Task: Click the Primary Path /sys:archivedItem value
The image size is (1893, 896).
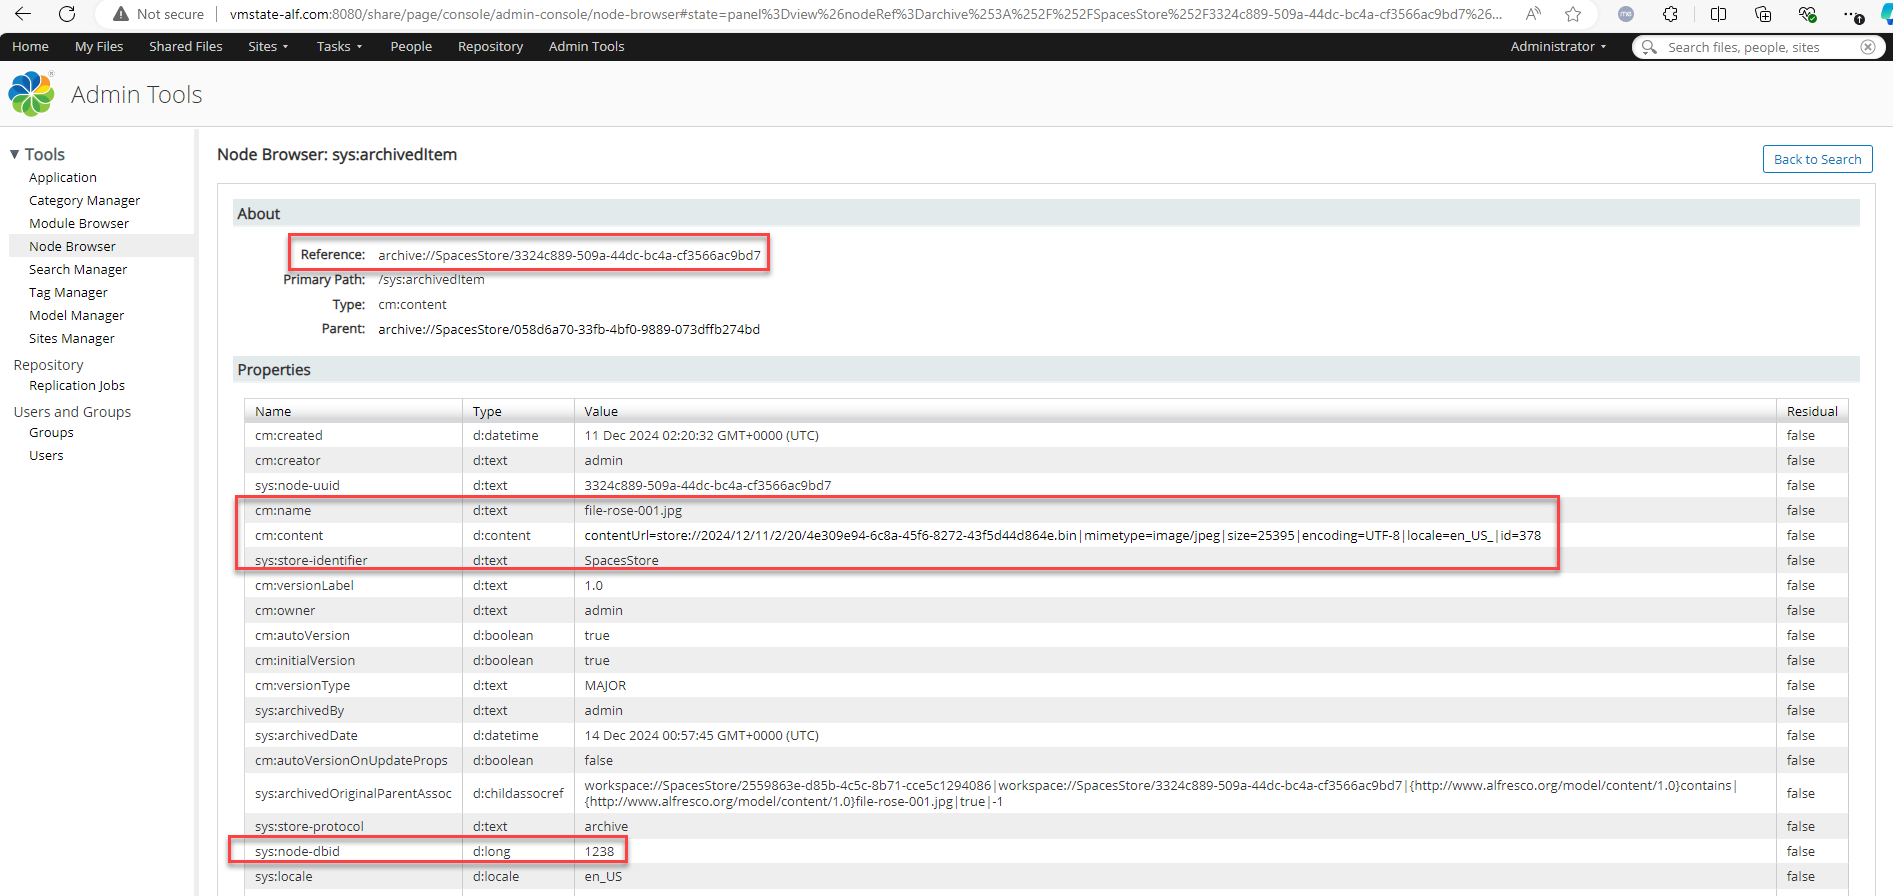Action: (x=431, y=279)
